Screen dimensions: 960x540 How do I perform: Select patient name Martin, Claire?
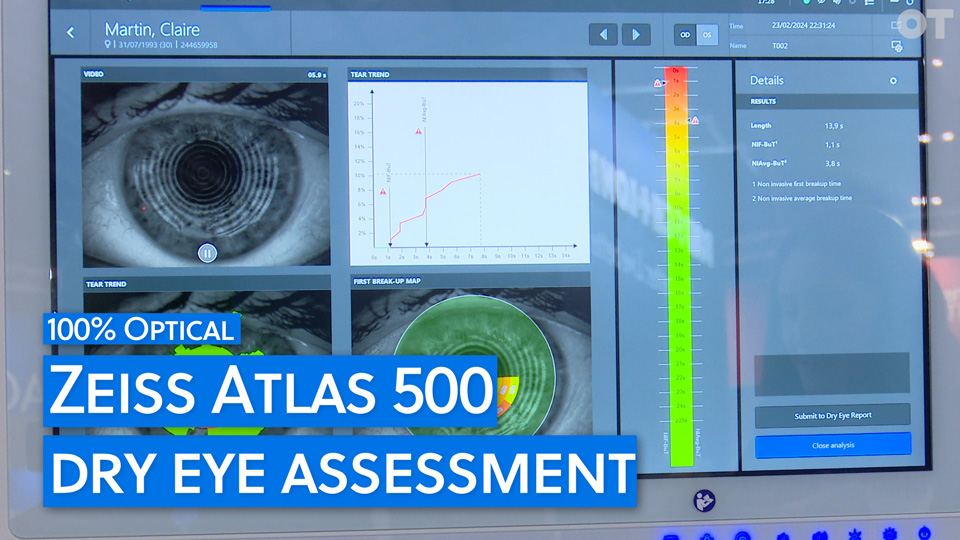click(x=152, y=29)
